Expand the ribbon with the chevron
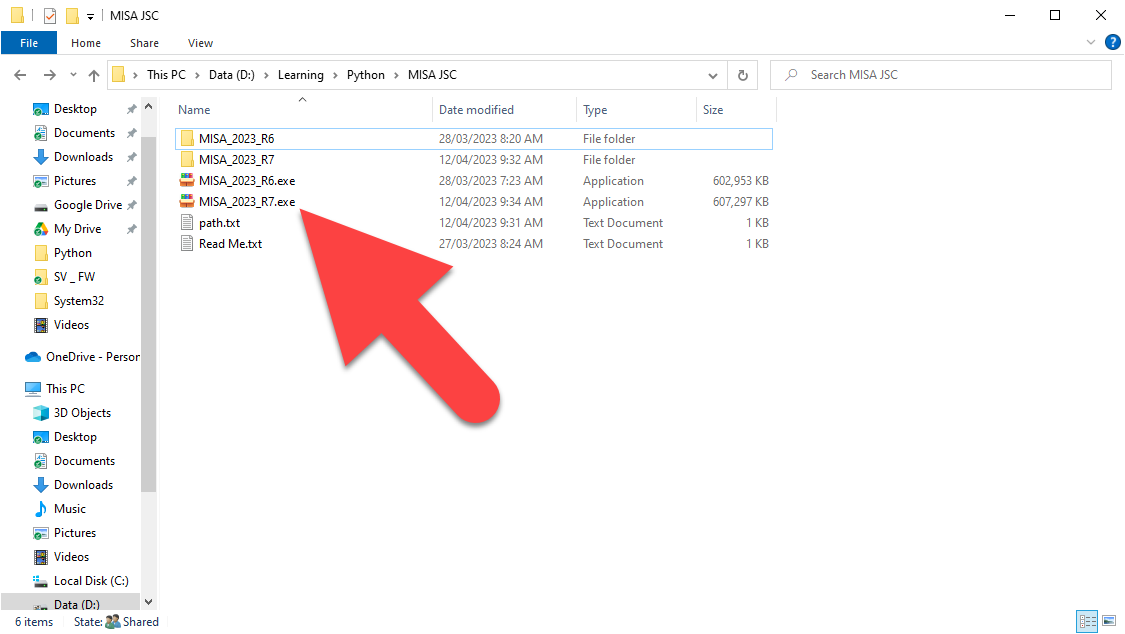 pyautogui.click(x=1091, y=42)
